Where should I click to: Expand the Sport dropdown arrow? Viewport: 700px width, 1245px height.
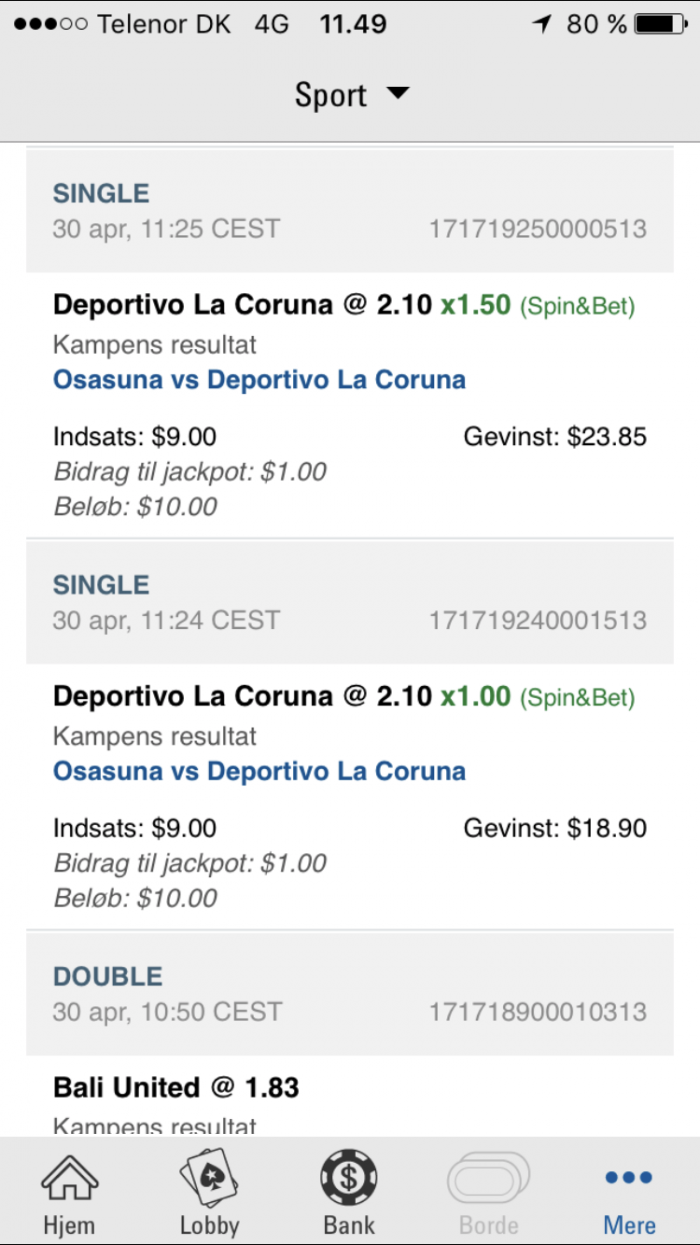point(398,94)
